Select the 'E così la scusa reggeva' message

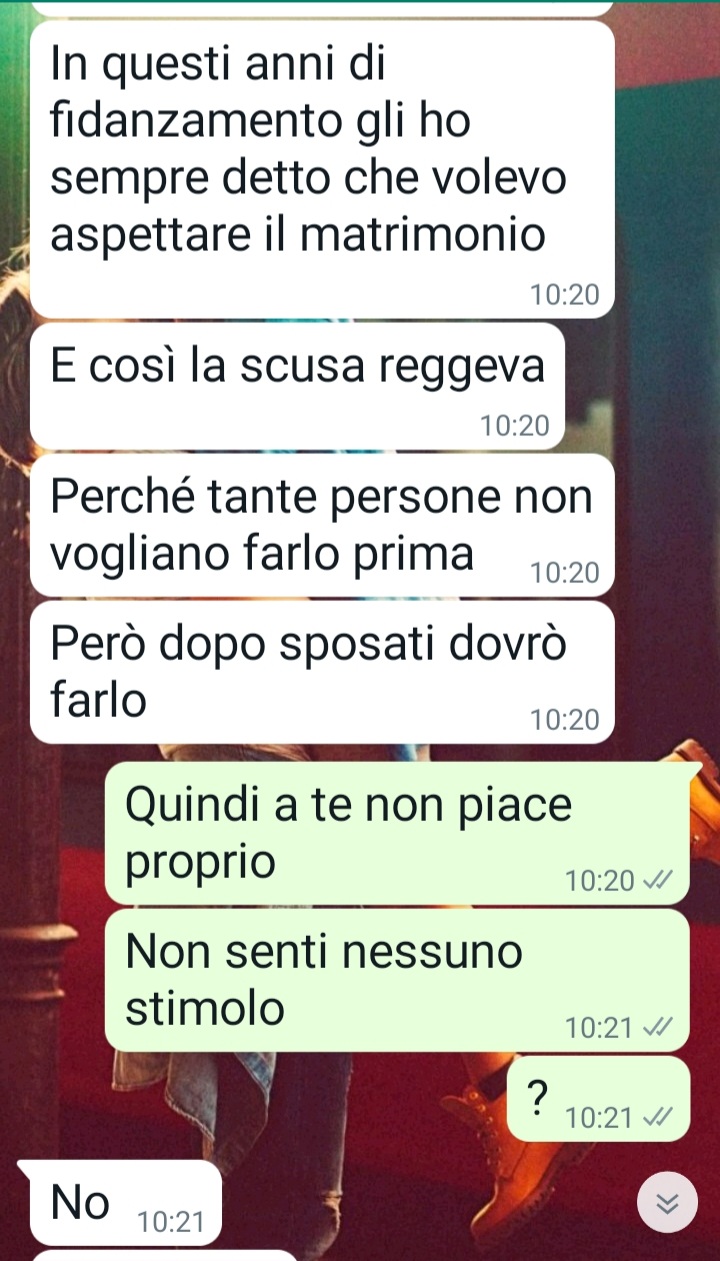coord(298,386)
